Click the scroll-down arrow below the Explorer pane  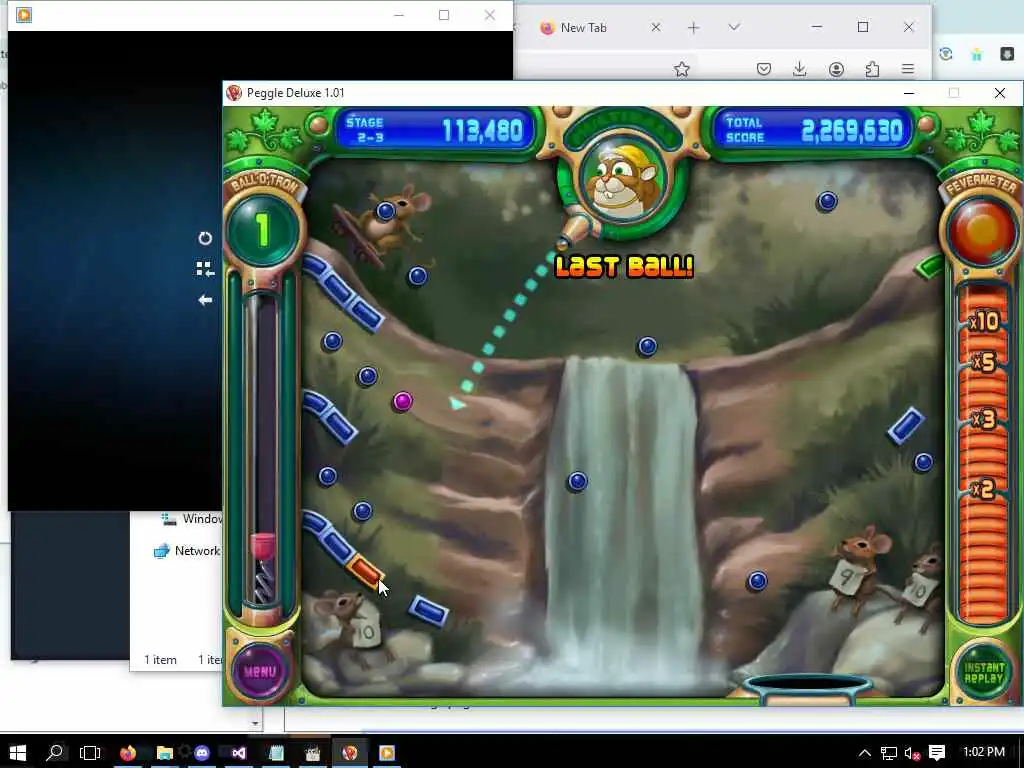[255, 723]
